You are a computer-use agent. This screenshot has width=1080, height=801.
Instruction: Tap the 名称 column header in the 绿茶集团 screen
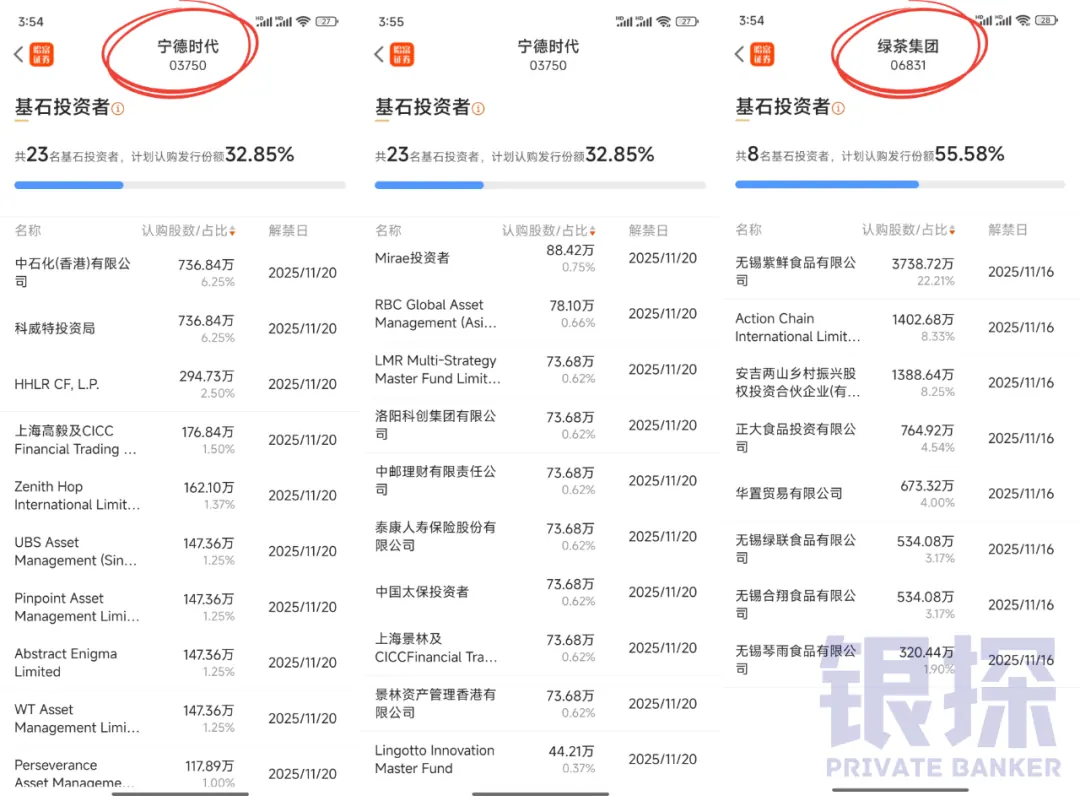tap(749, 230)
